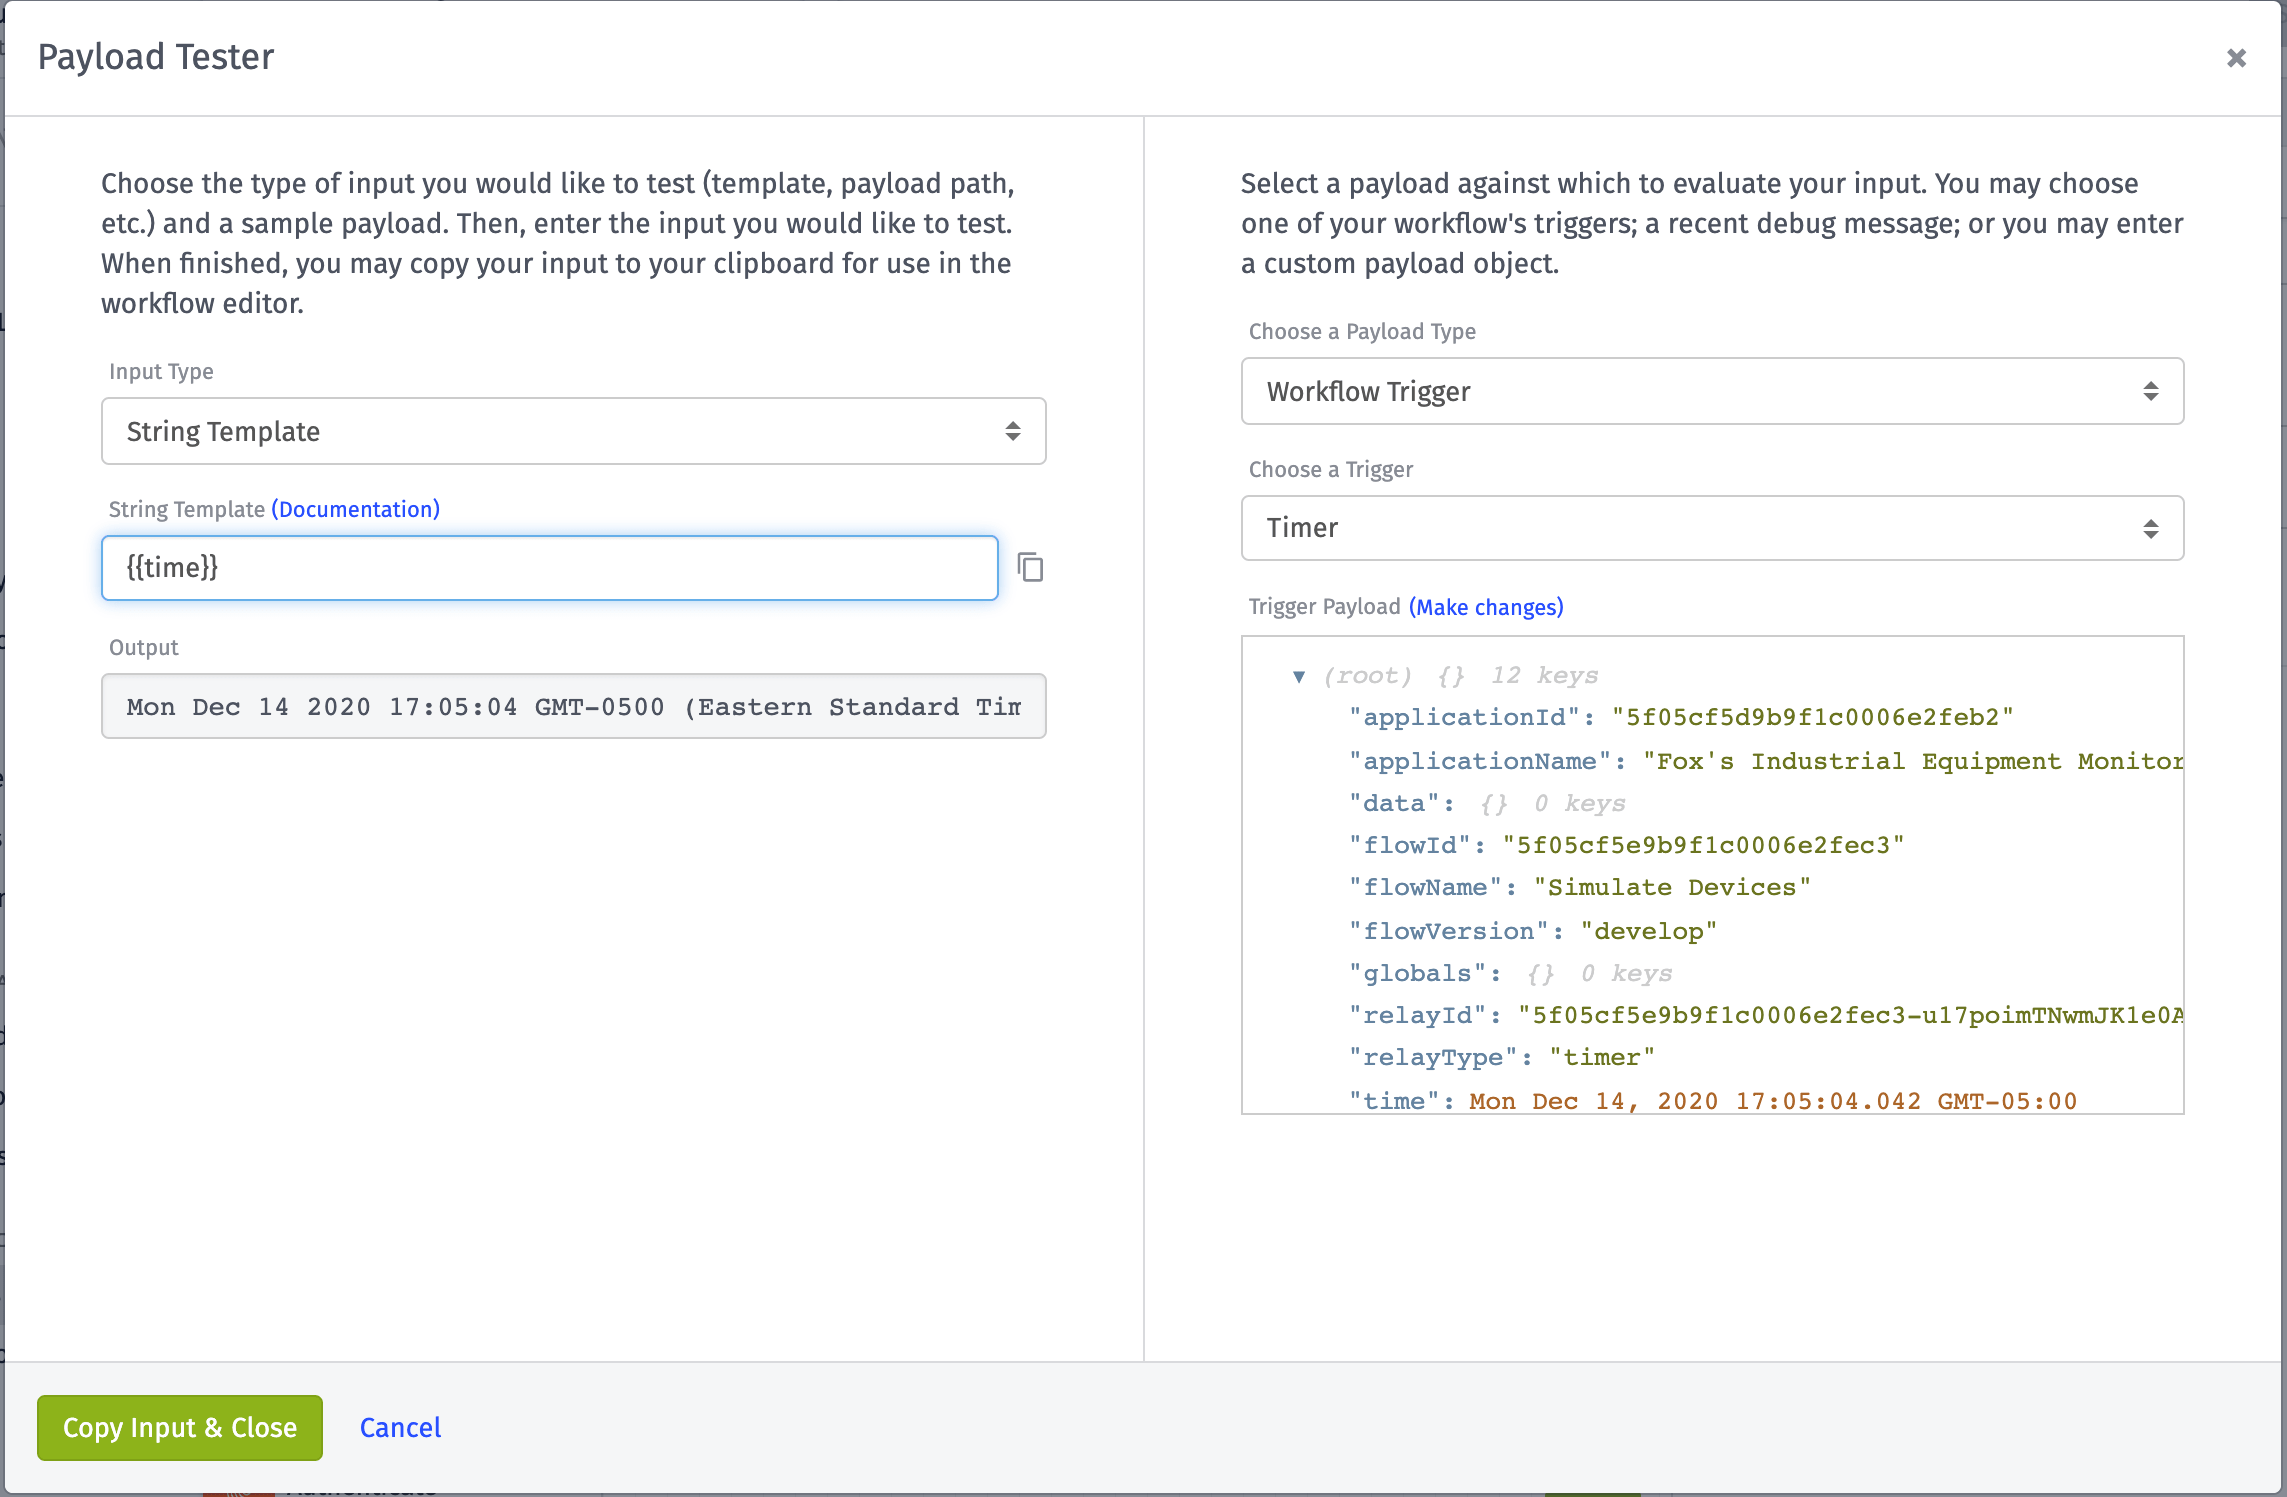The width and height of the screenshot is (2287, 1497).
Task: Click the relayType "timer" value
Action: click(x=1602, y=1057)
